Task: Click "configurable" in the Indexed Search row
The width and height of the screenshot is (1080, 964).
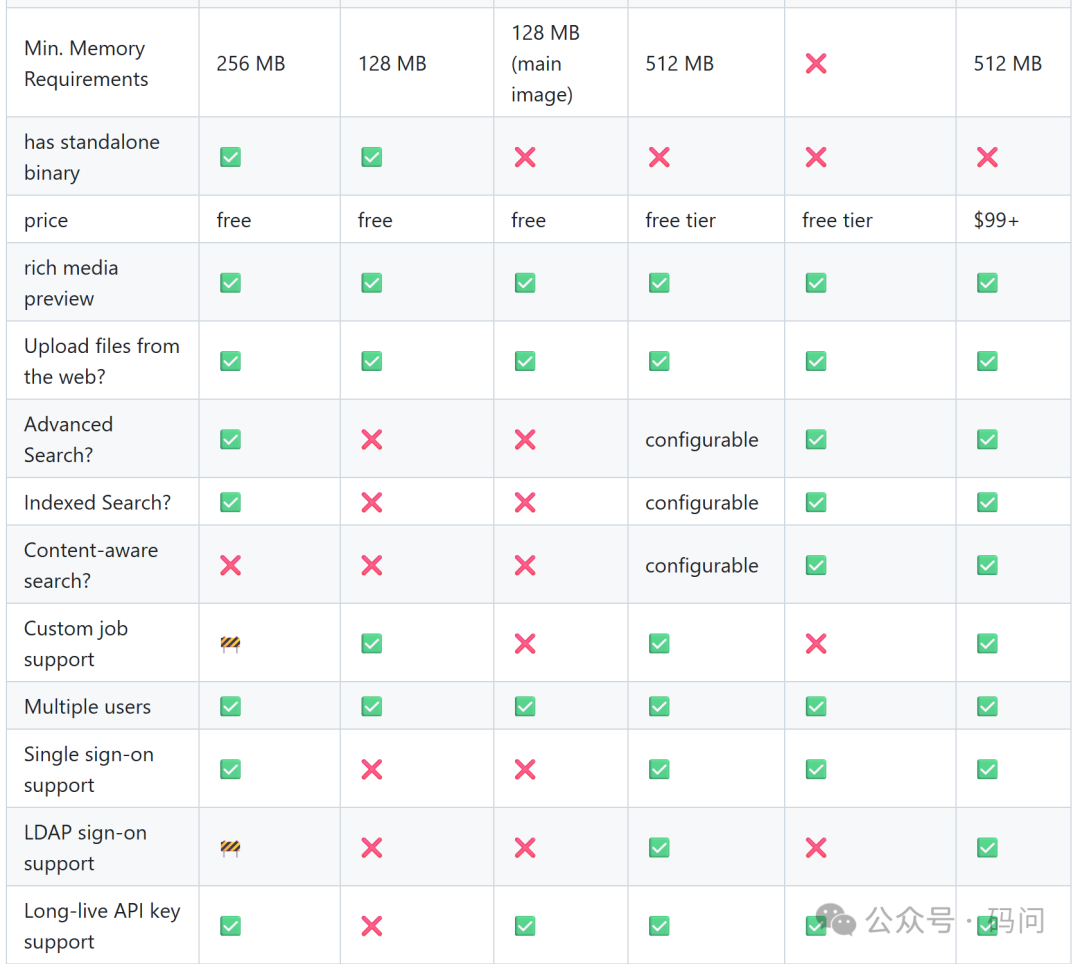Action: (701, 503)
